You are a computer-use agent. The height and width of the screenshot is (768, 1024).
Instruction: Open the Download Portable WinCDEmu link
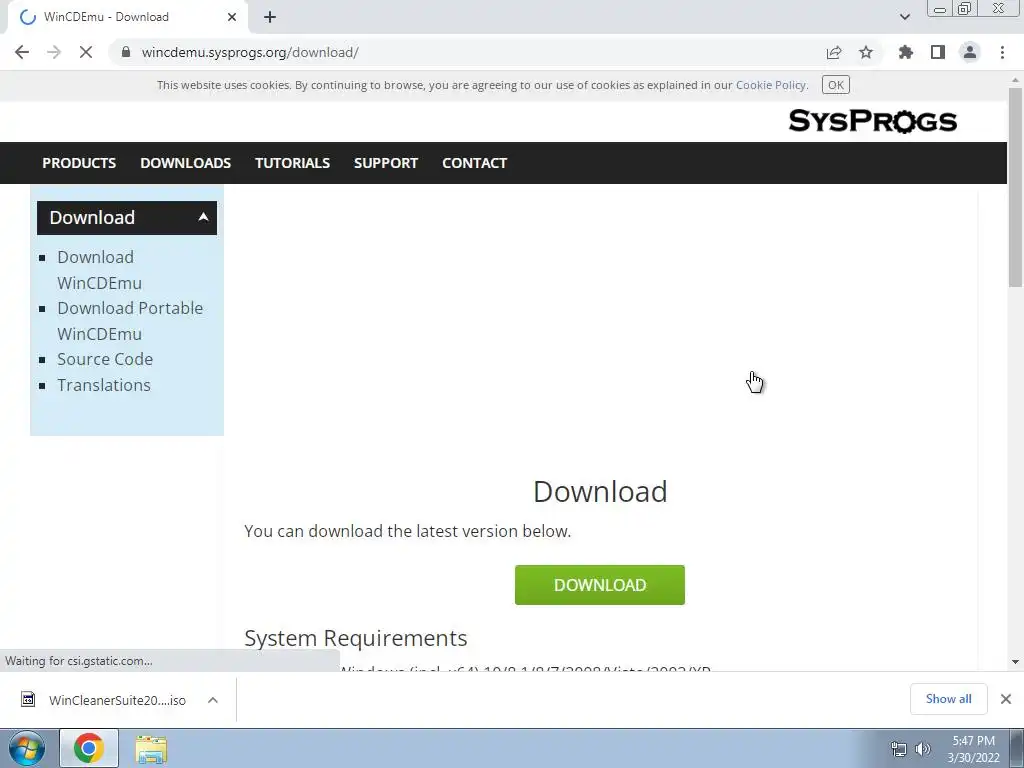tap(130, 321)
